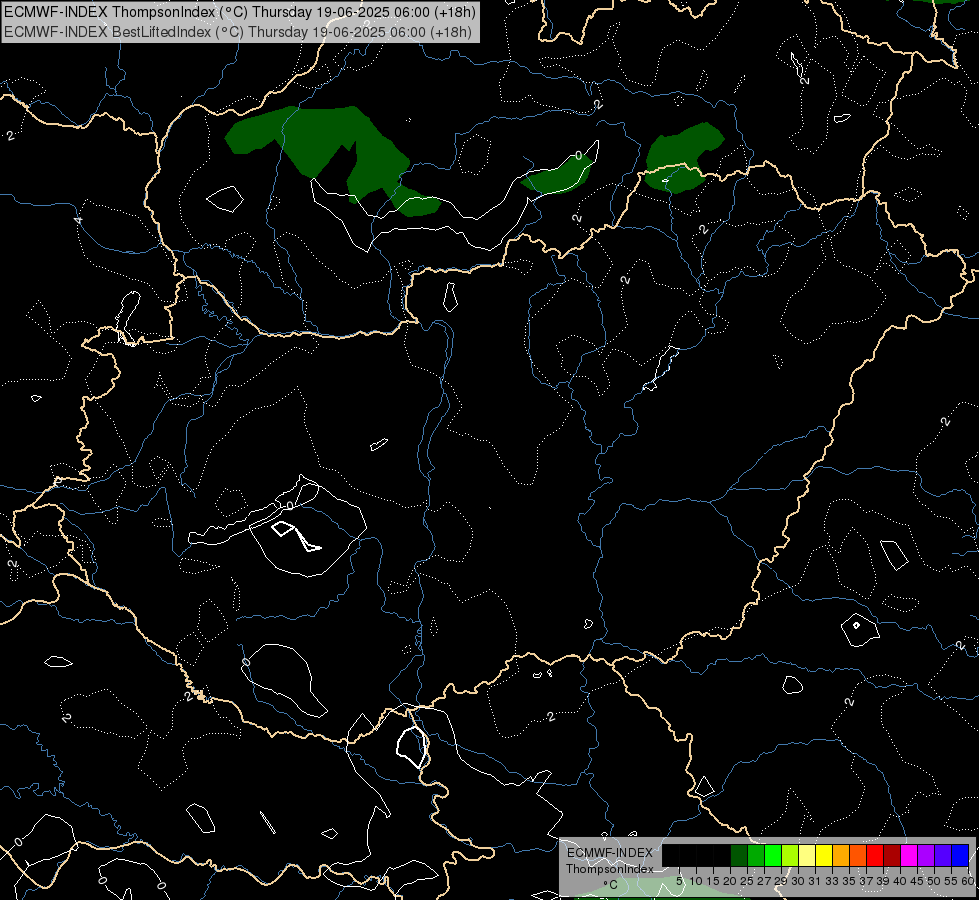Click the °C unit label in the legend
Screen dimensions: 979x900
click(x=611, y=885)
